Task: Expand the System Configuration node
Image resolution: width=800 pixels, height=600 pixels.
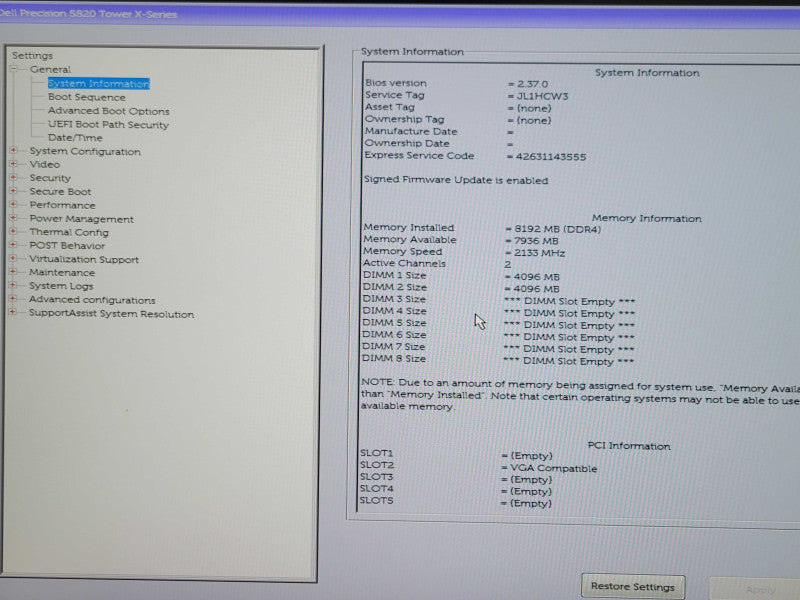Action: [14, 151]
